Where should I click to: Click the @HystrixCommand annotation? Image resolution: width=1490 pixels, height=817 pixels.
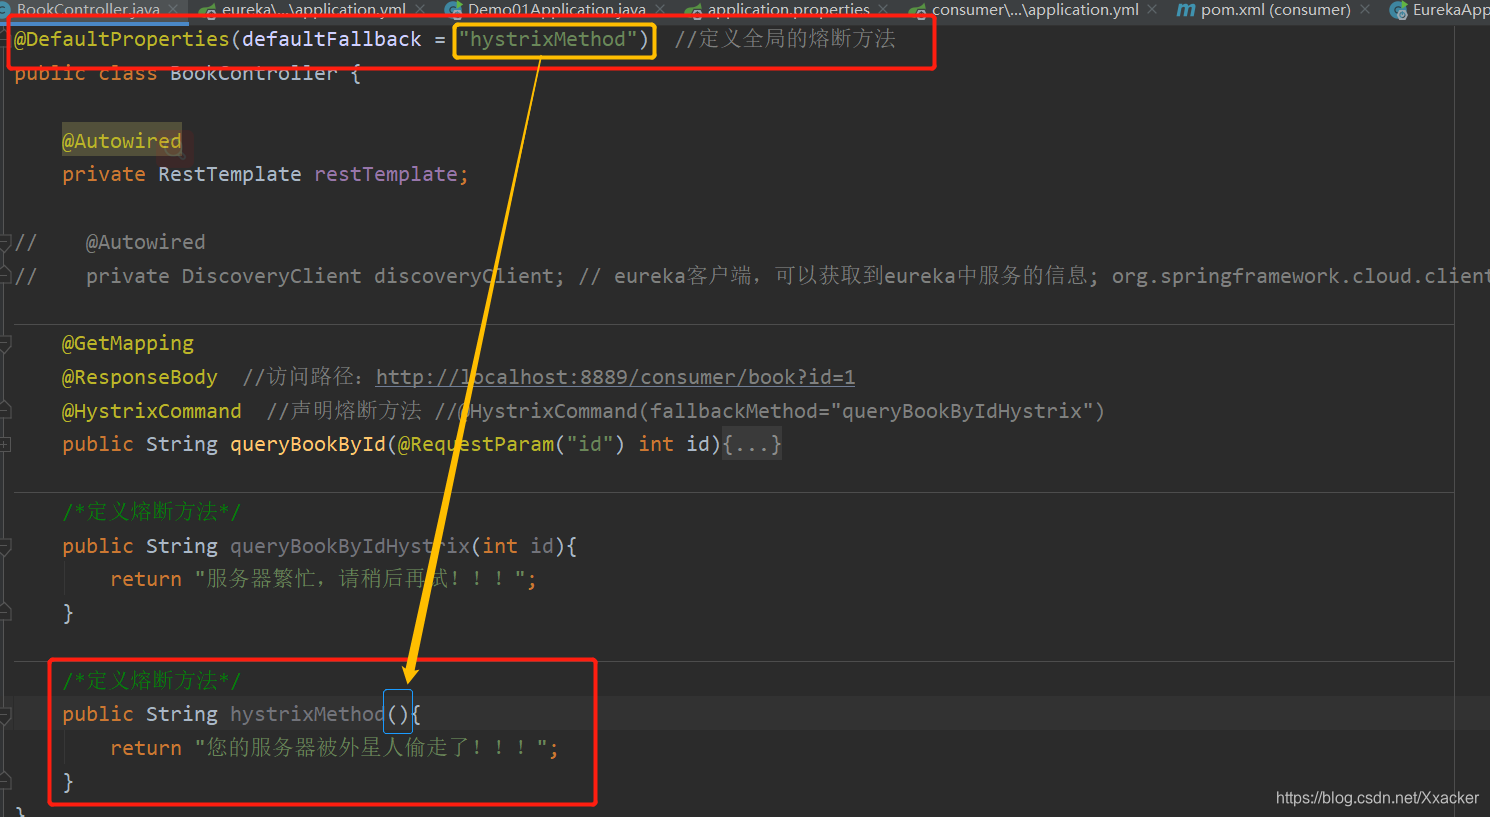152,411
